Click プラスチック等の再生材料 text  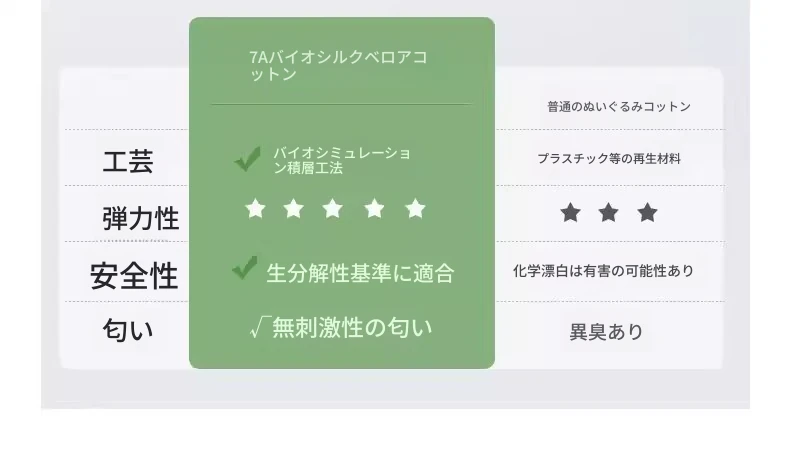pos(609,159)
